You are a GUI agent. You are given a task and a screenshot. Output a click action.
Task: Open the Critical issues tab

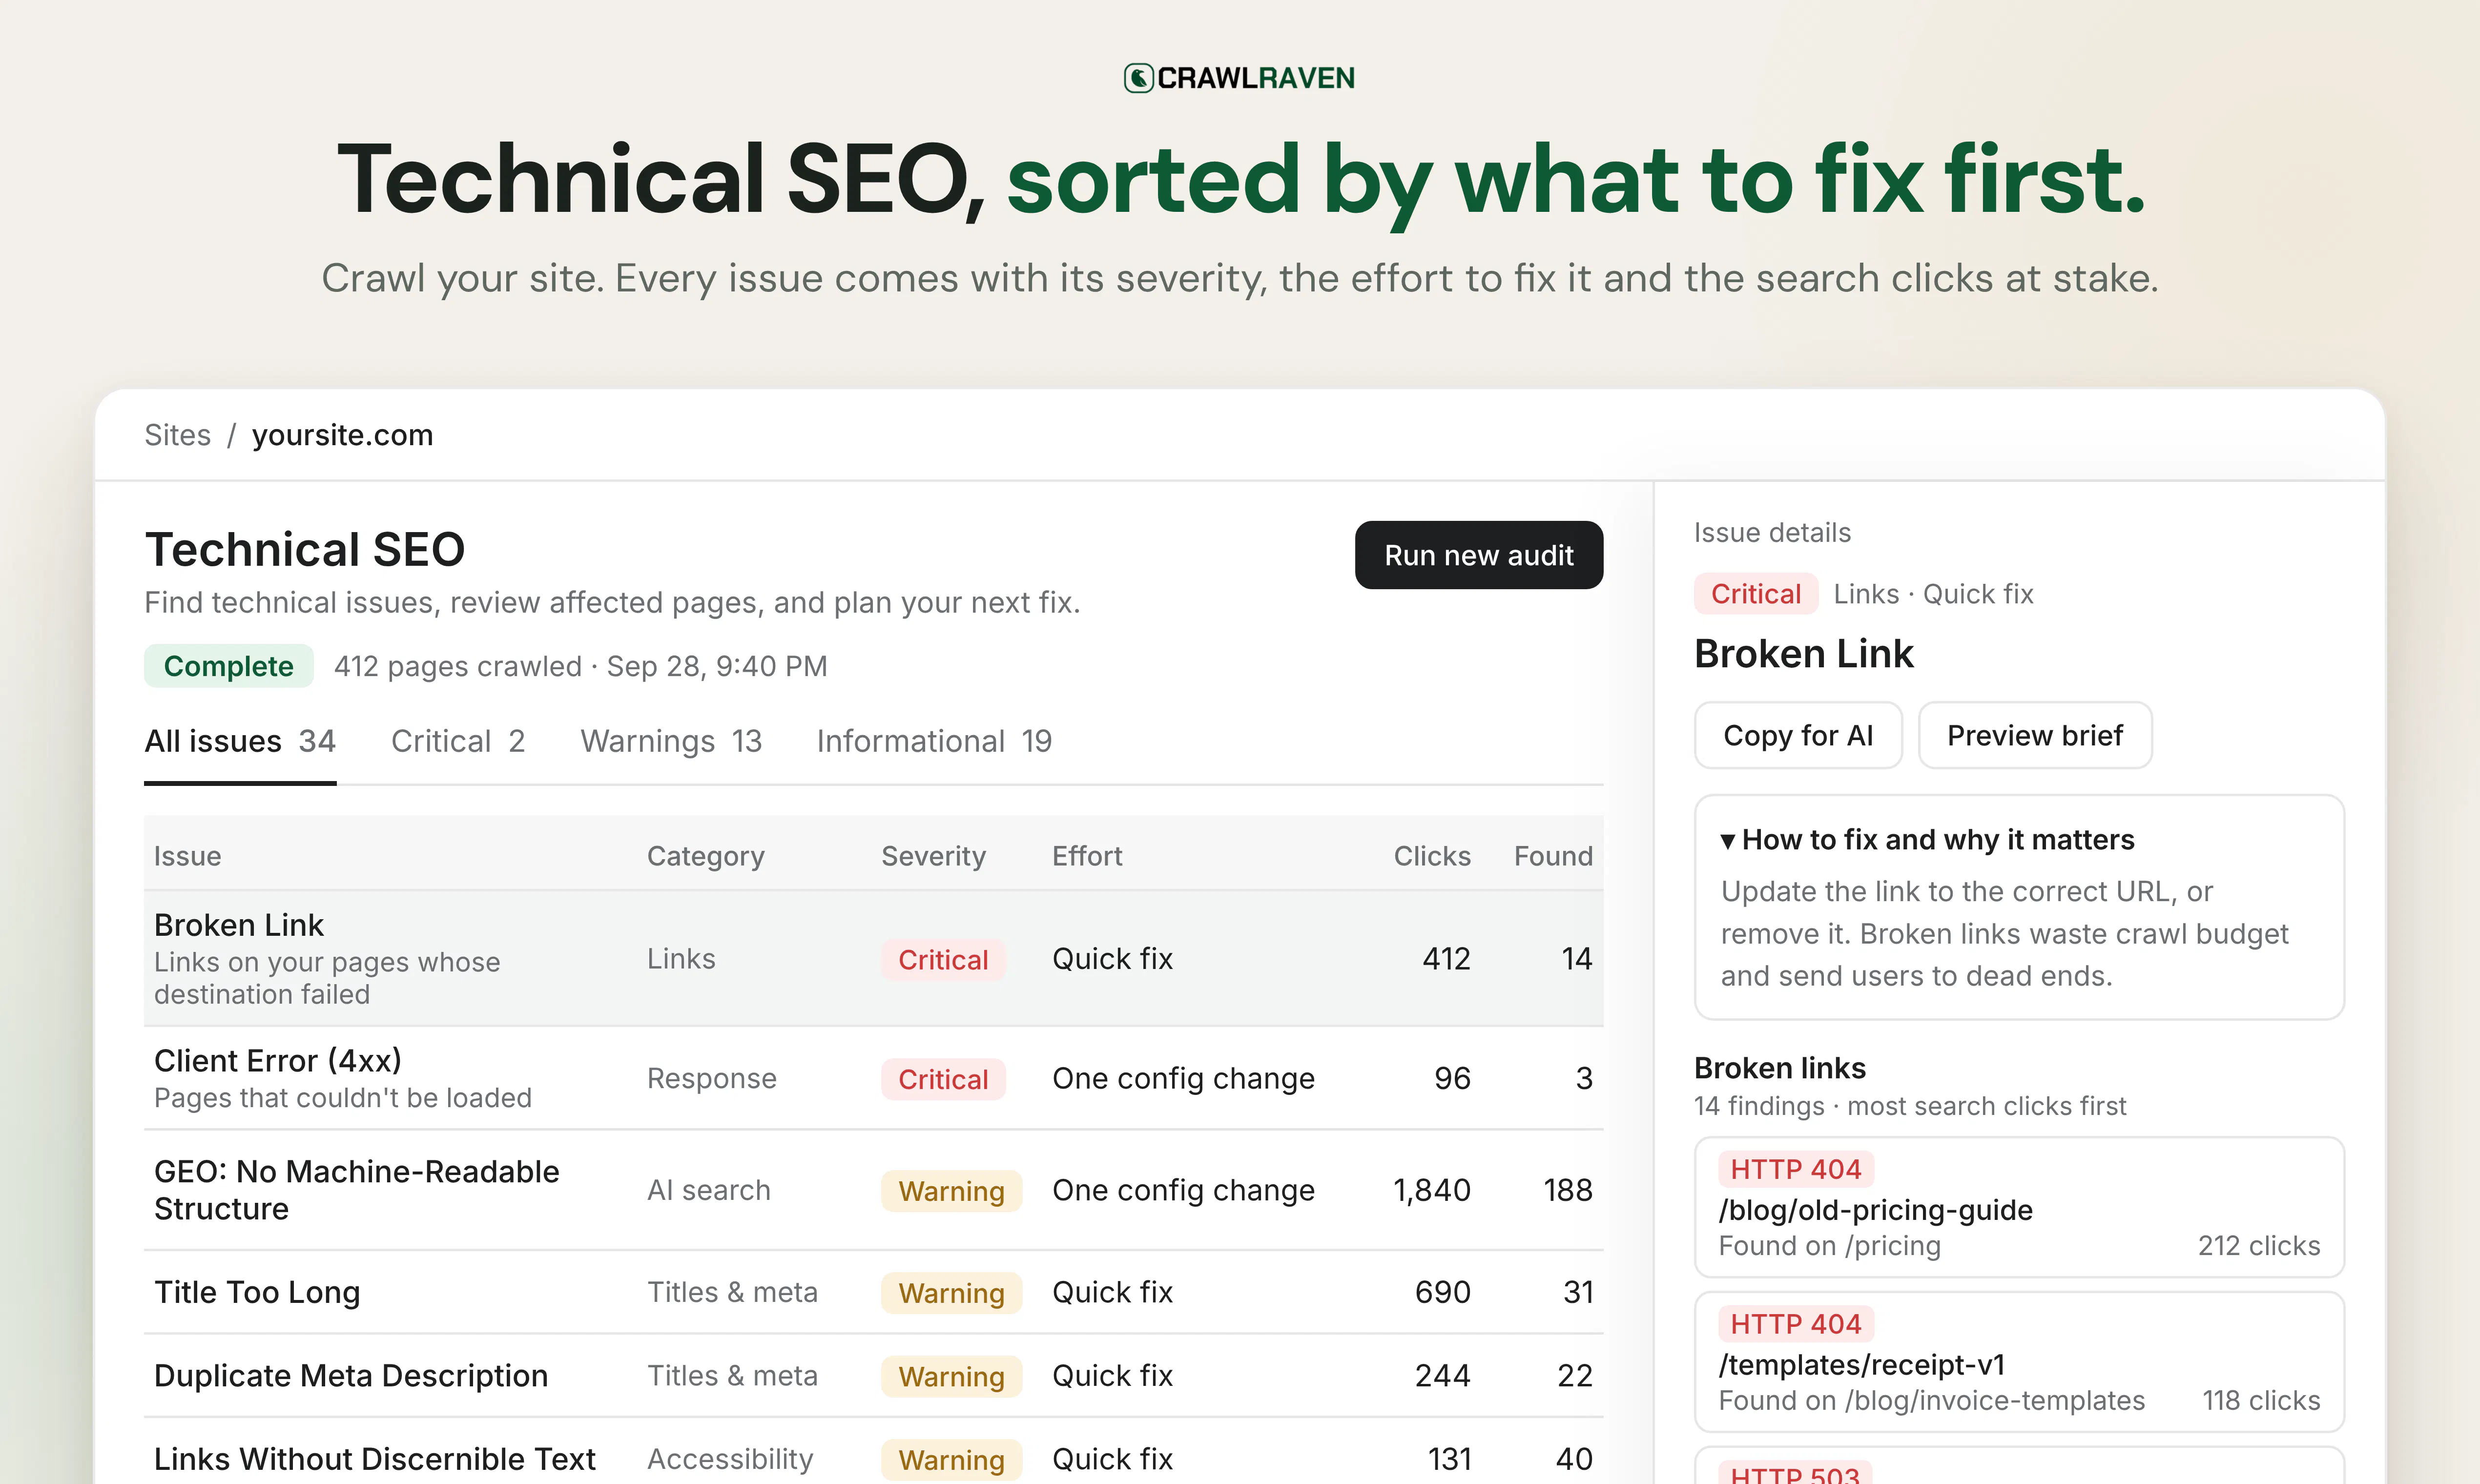pyautogui.click(x=458, y=741)
